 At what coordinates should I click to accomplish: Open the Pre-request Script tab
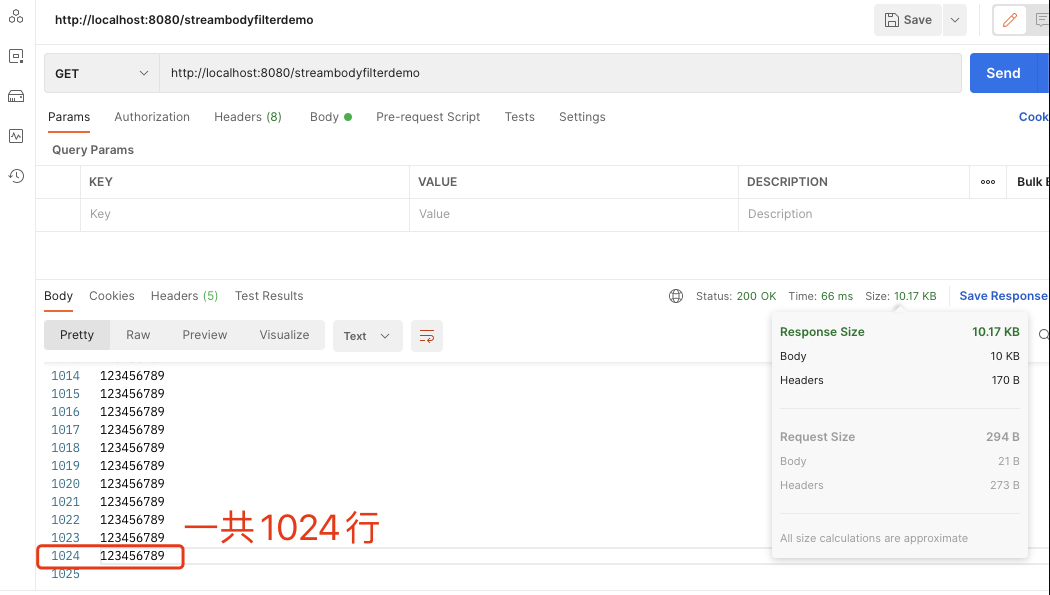[x=428, y=116]
